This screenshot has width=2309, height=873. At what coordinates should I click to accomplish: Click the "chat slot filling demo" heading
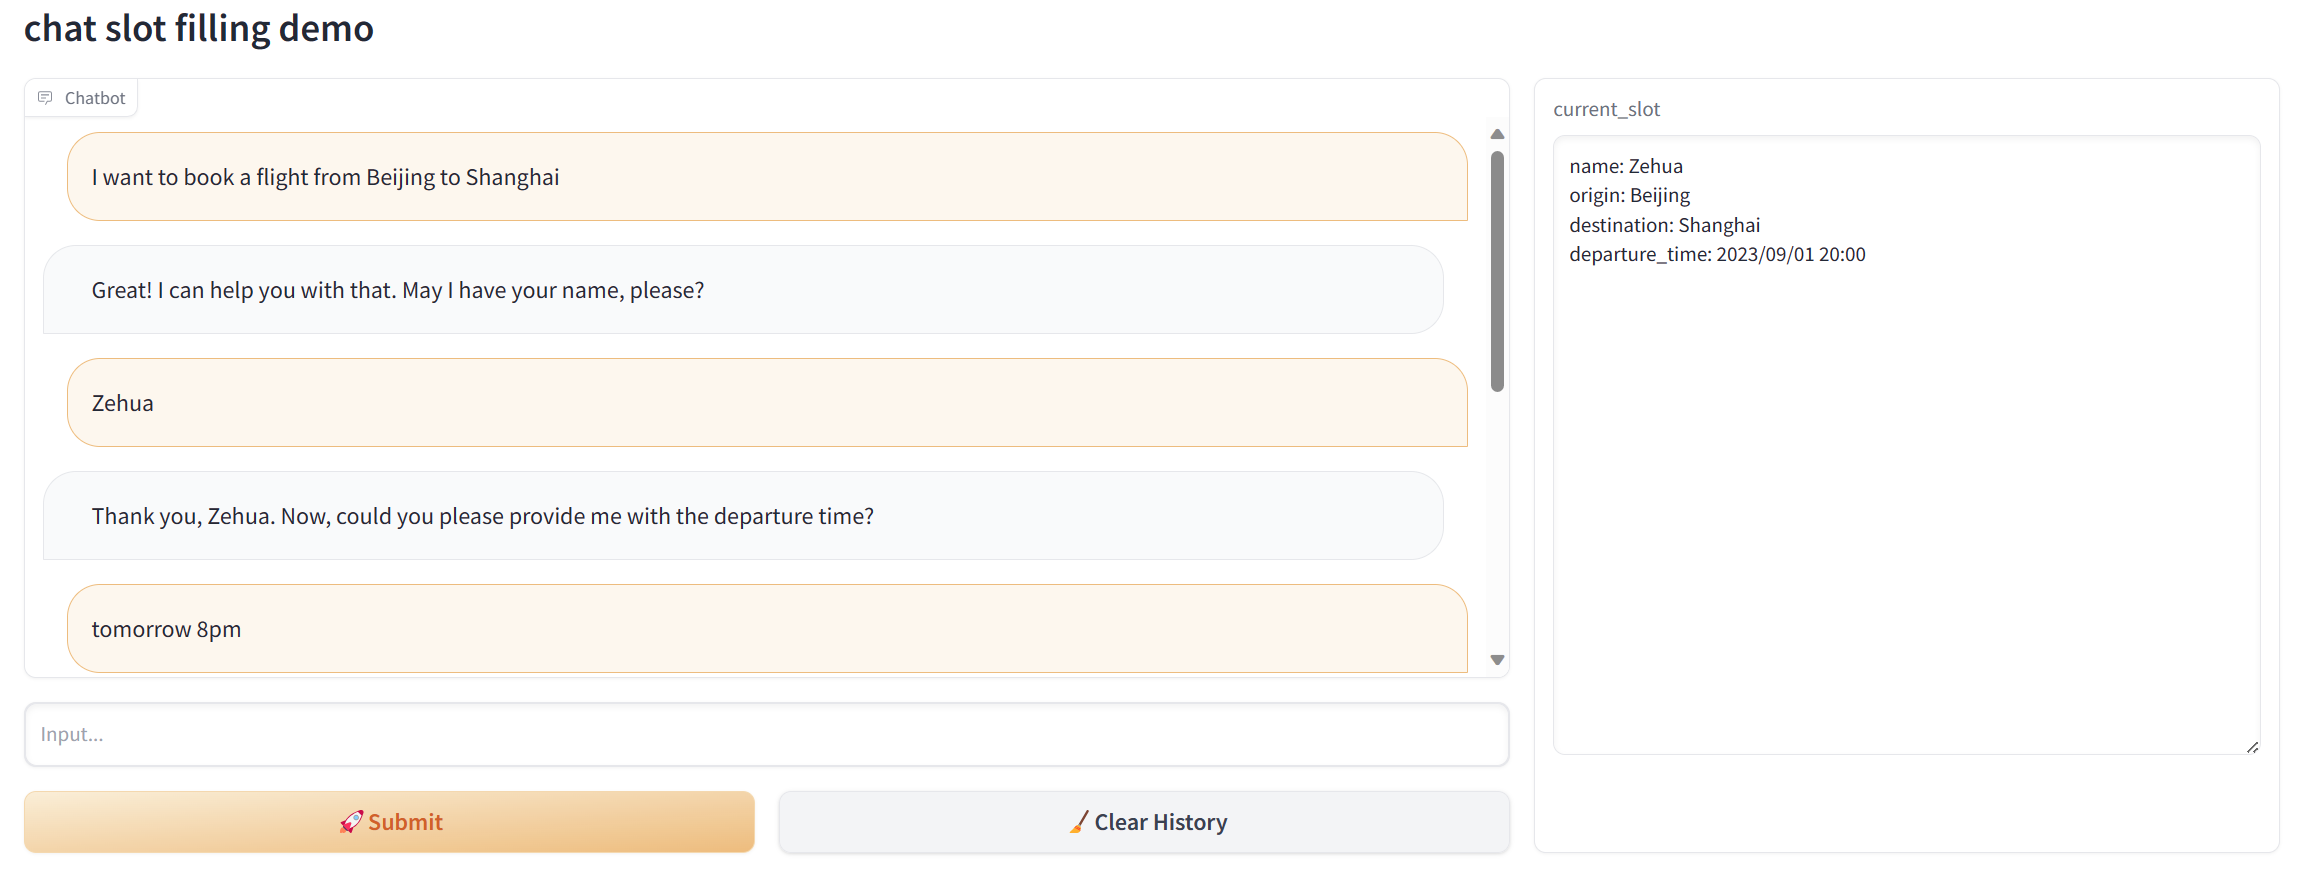(199, 28)
